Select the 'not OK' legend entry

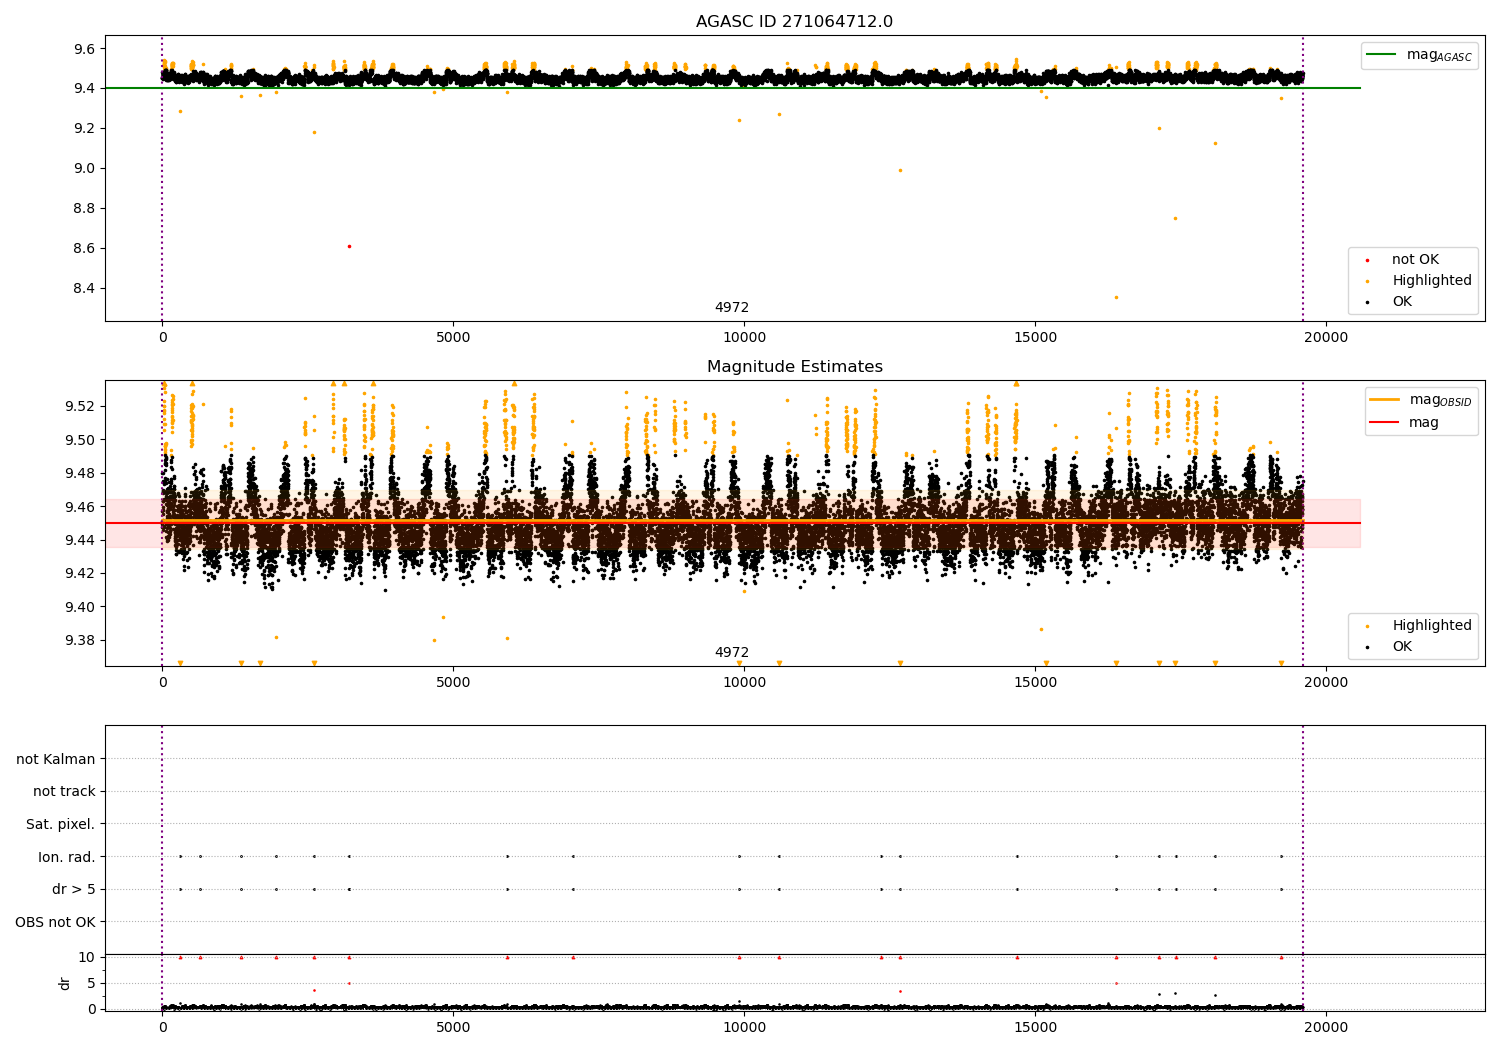click(1414, 260)
